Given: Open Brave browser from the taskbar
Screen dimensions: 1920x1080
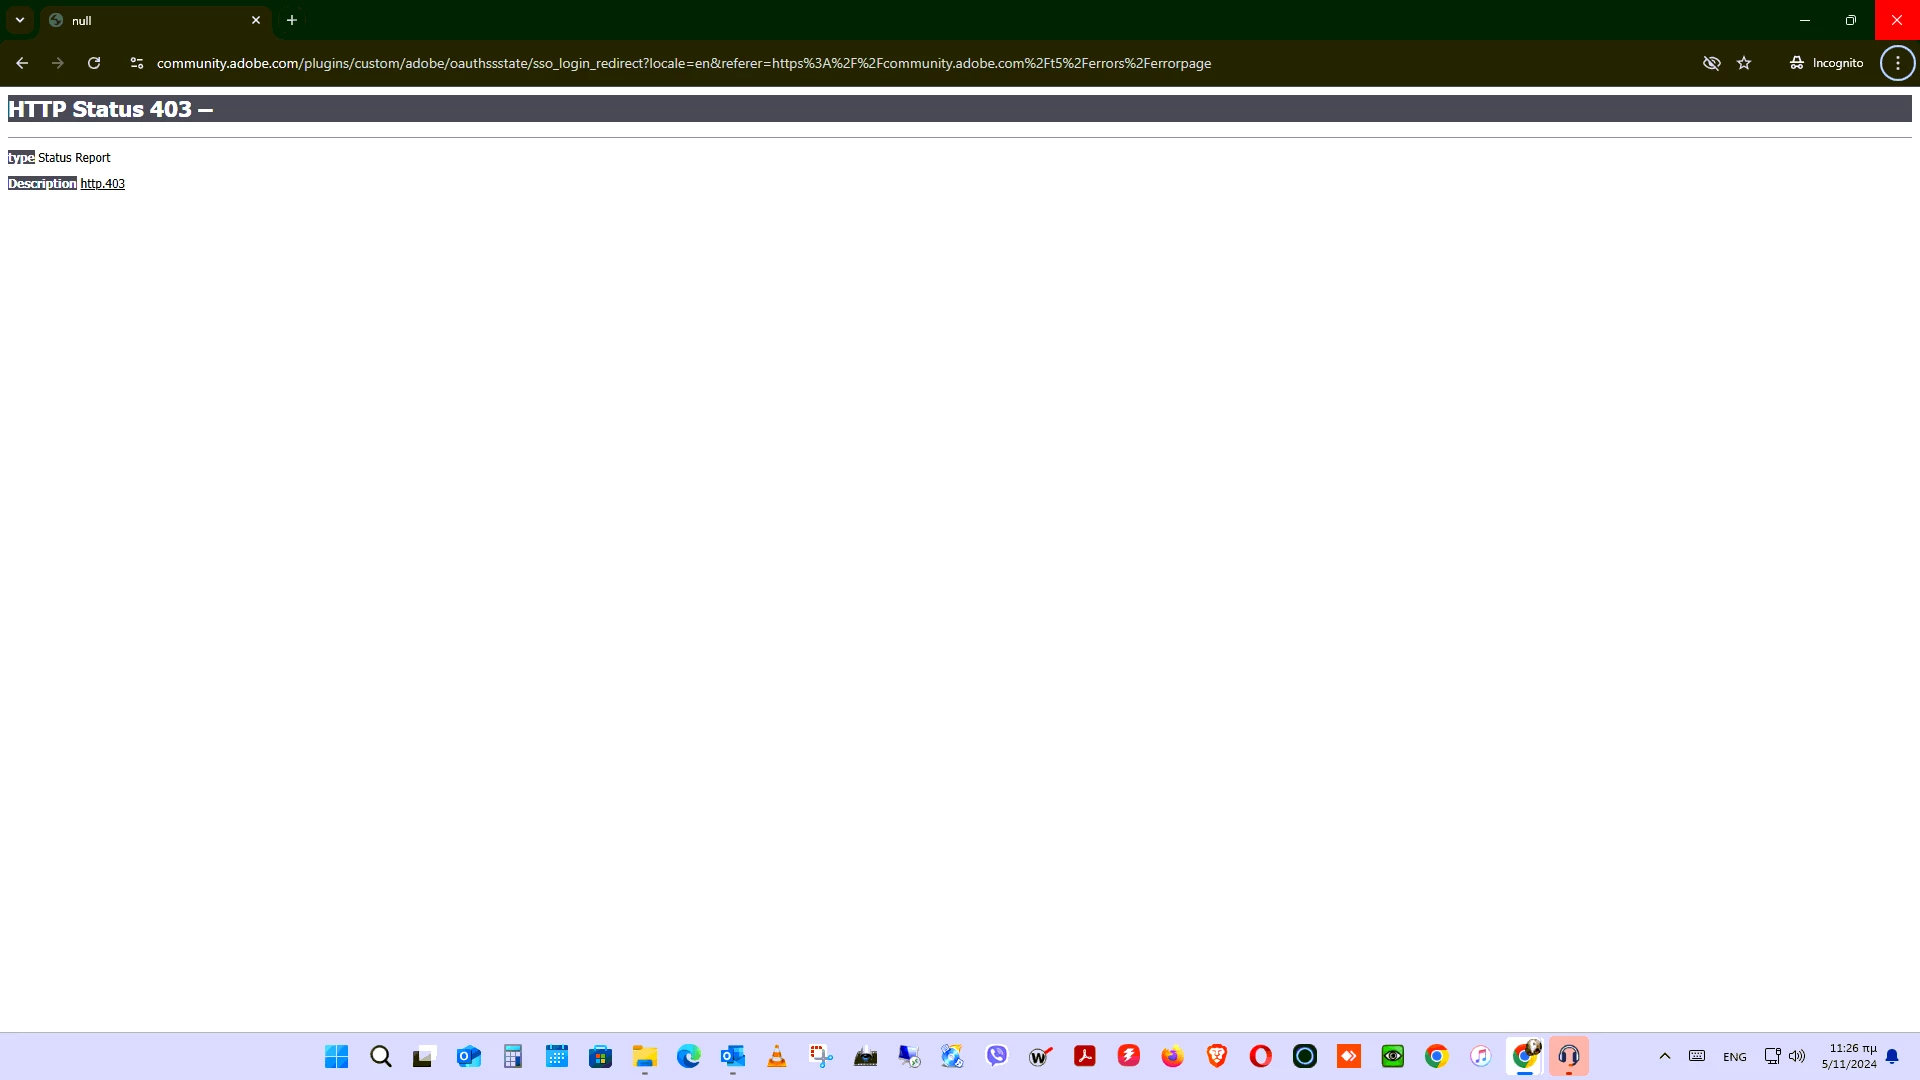Looking at the screenshot, I should (x=1217, y=1056).
